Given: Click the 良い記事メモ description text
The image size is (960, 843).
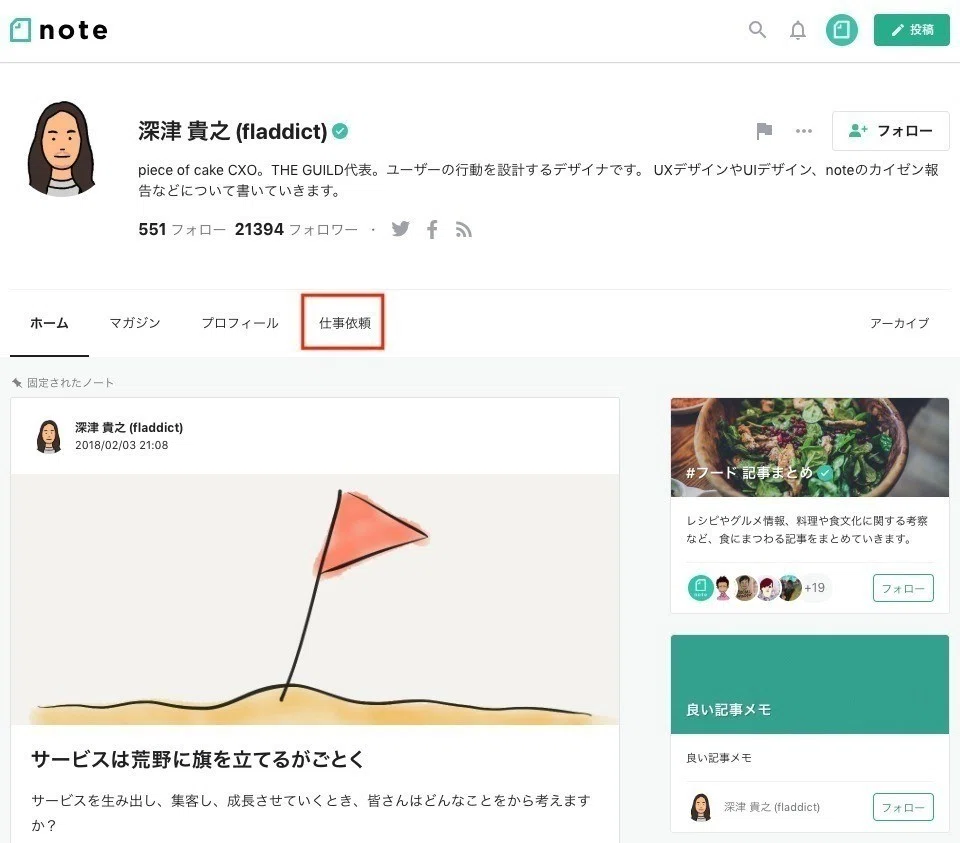Looking at the screenshot, I should (x=719, y=758).
